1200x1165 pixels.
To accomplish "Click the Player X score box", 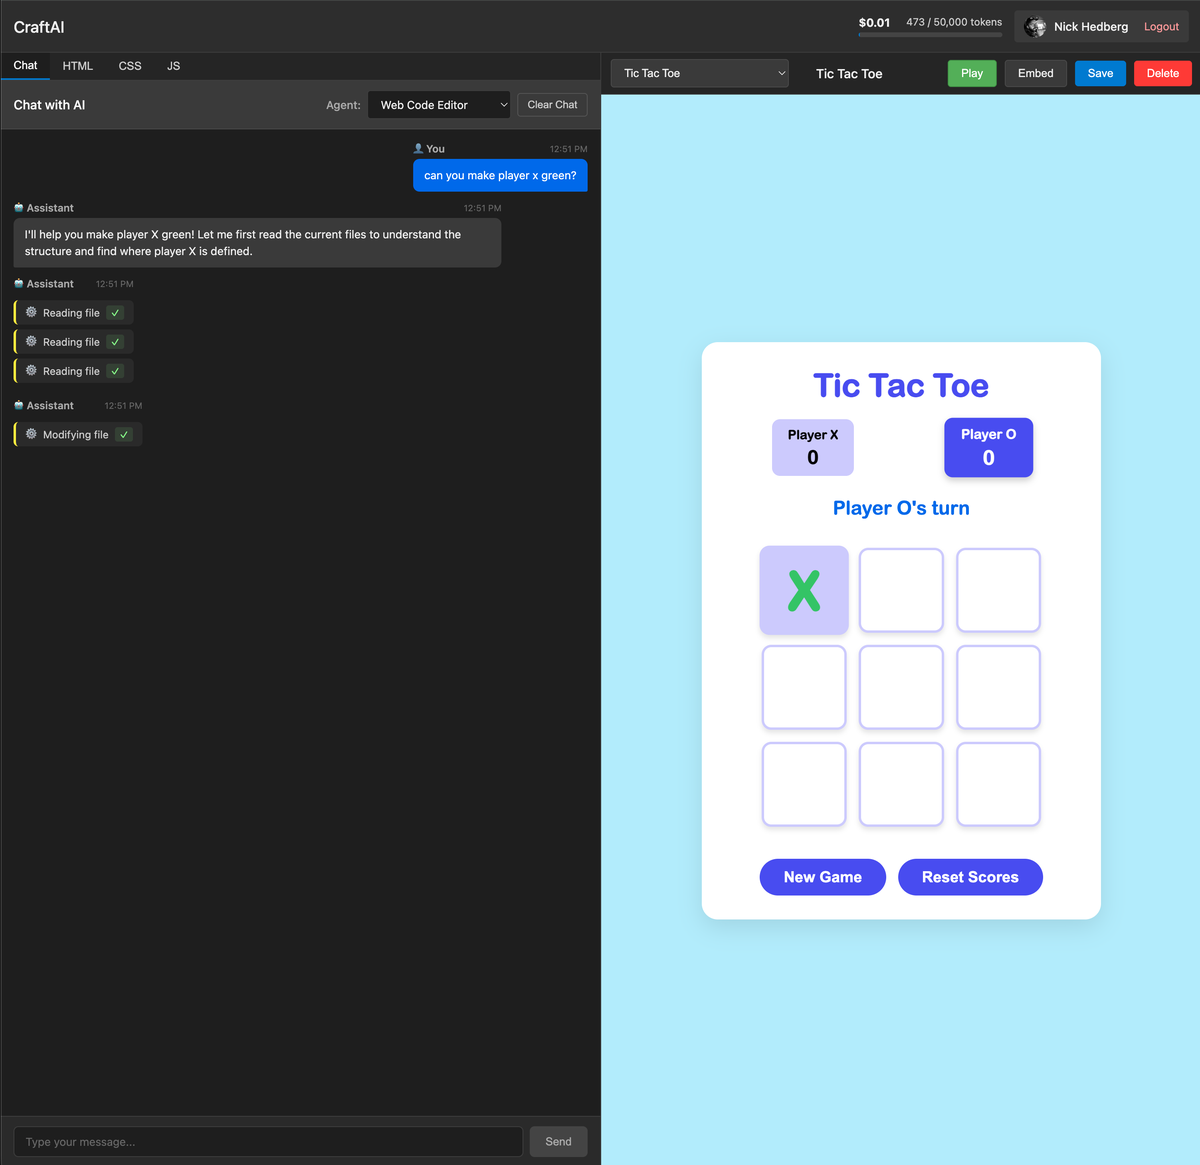I will pos(812,447).
